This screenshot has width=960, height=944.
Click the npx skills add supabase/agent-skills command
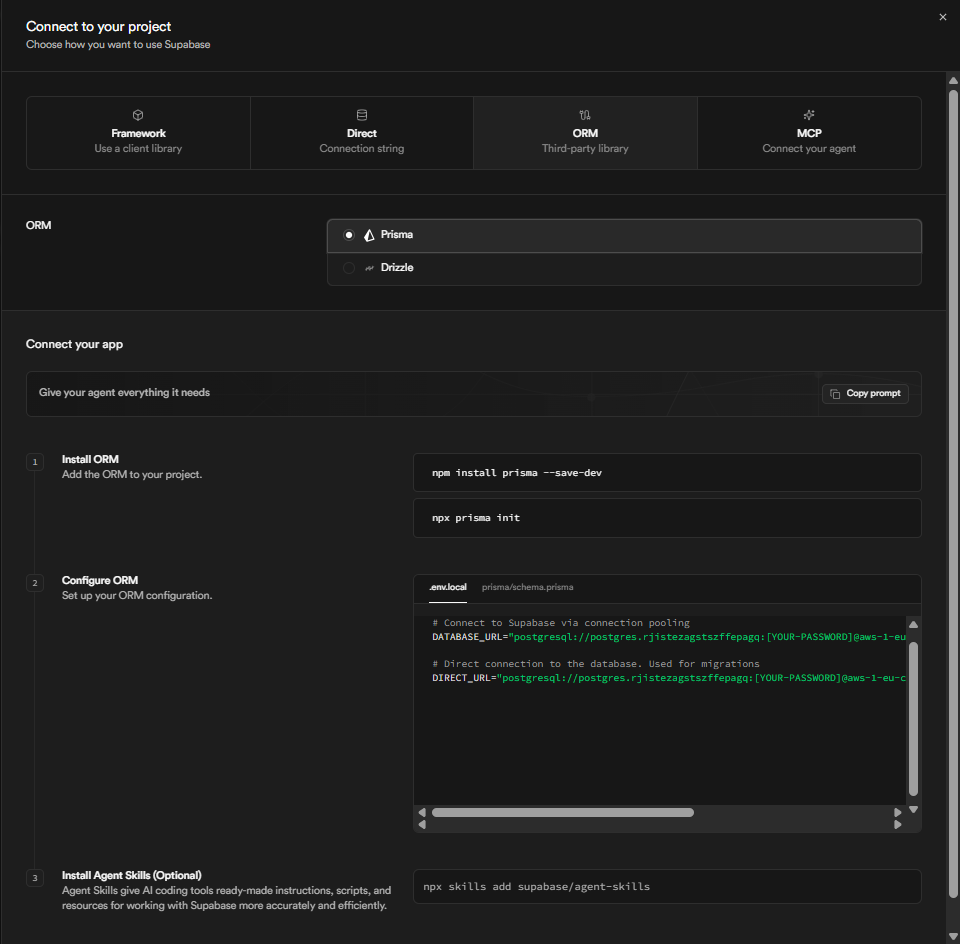(667, 886)
